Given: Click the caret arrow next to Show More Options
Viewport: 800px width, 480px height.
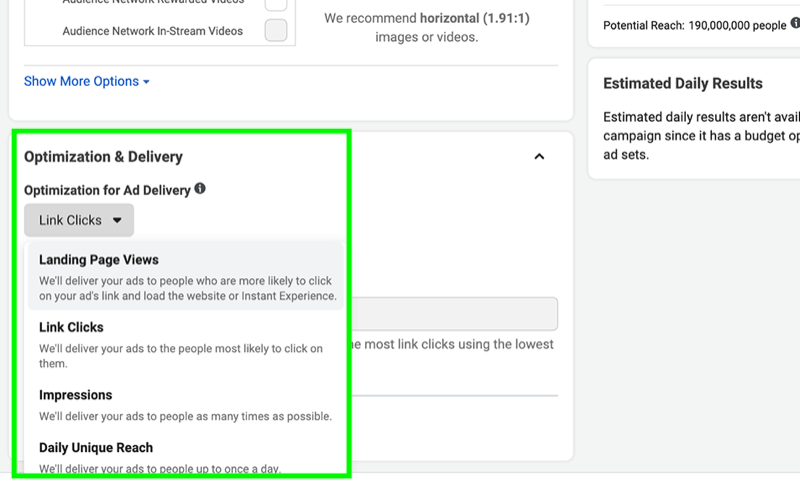Looking at the screenshot, I should (x=146, y=82).
